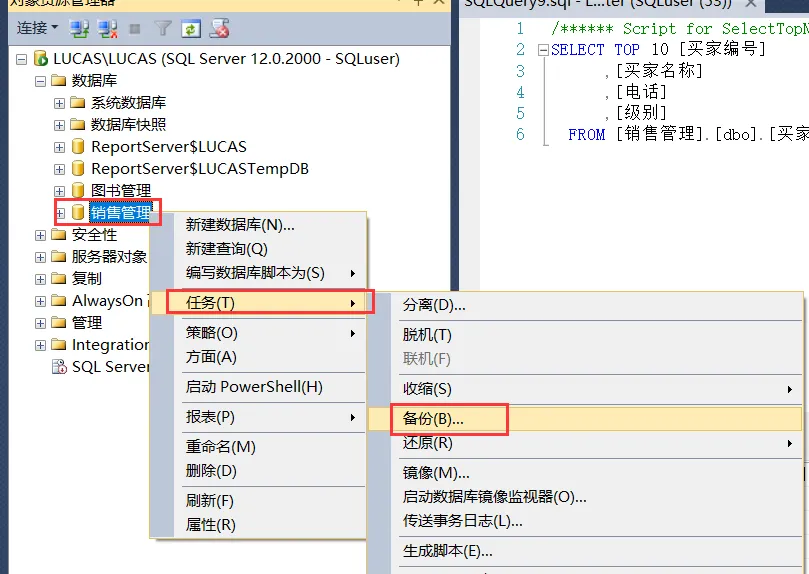Choose 备份(B)... in tasks submenu
The image size is (809, 574).
click(x=585, y=419)
